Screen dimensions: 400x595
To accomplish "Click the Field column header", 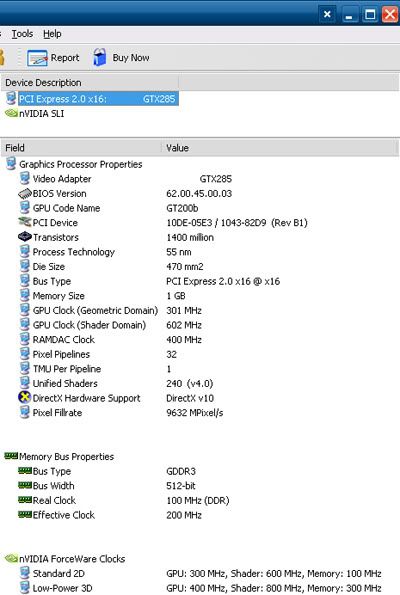I will (x=81, y=148).
